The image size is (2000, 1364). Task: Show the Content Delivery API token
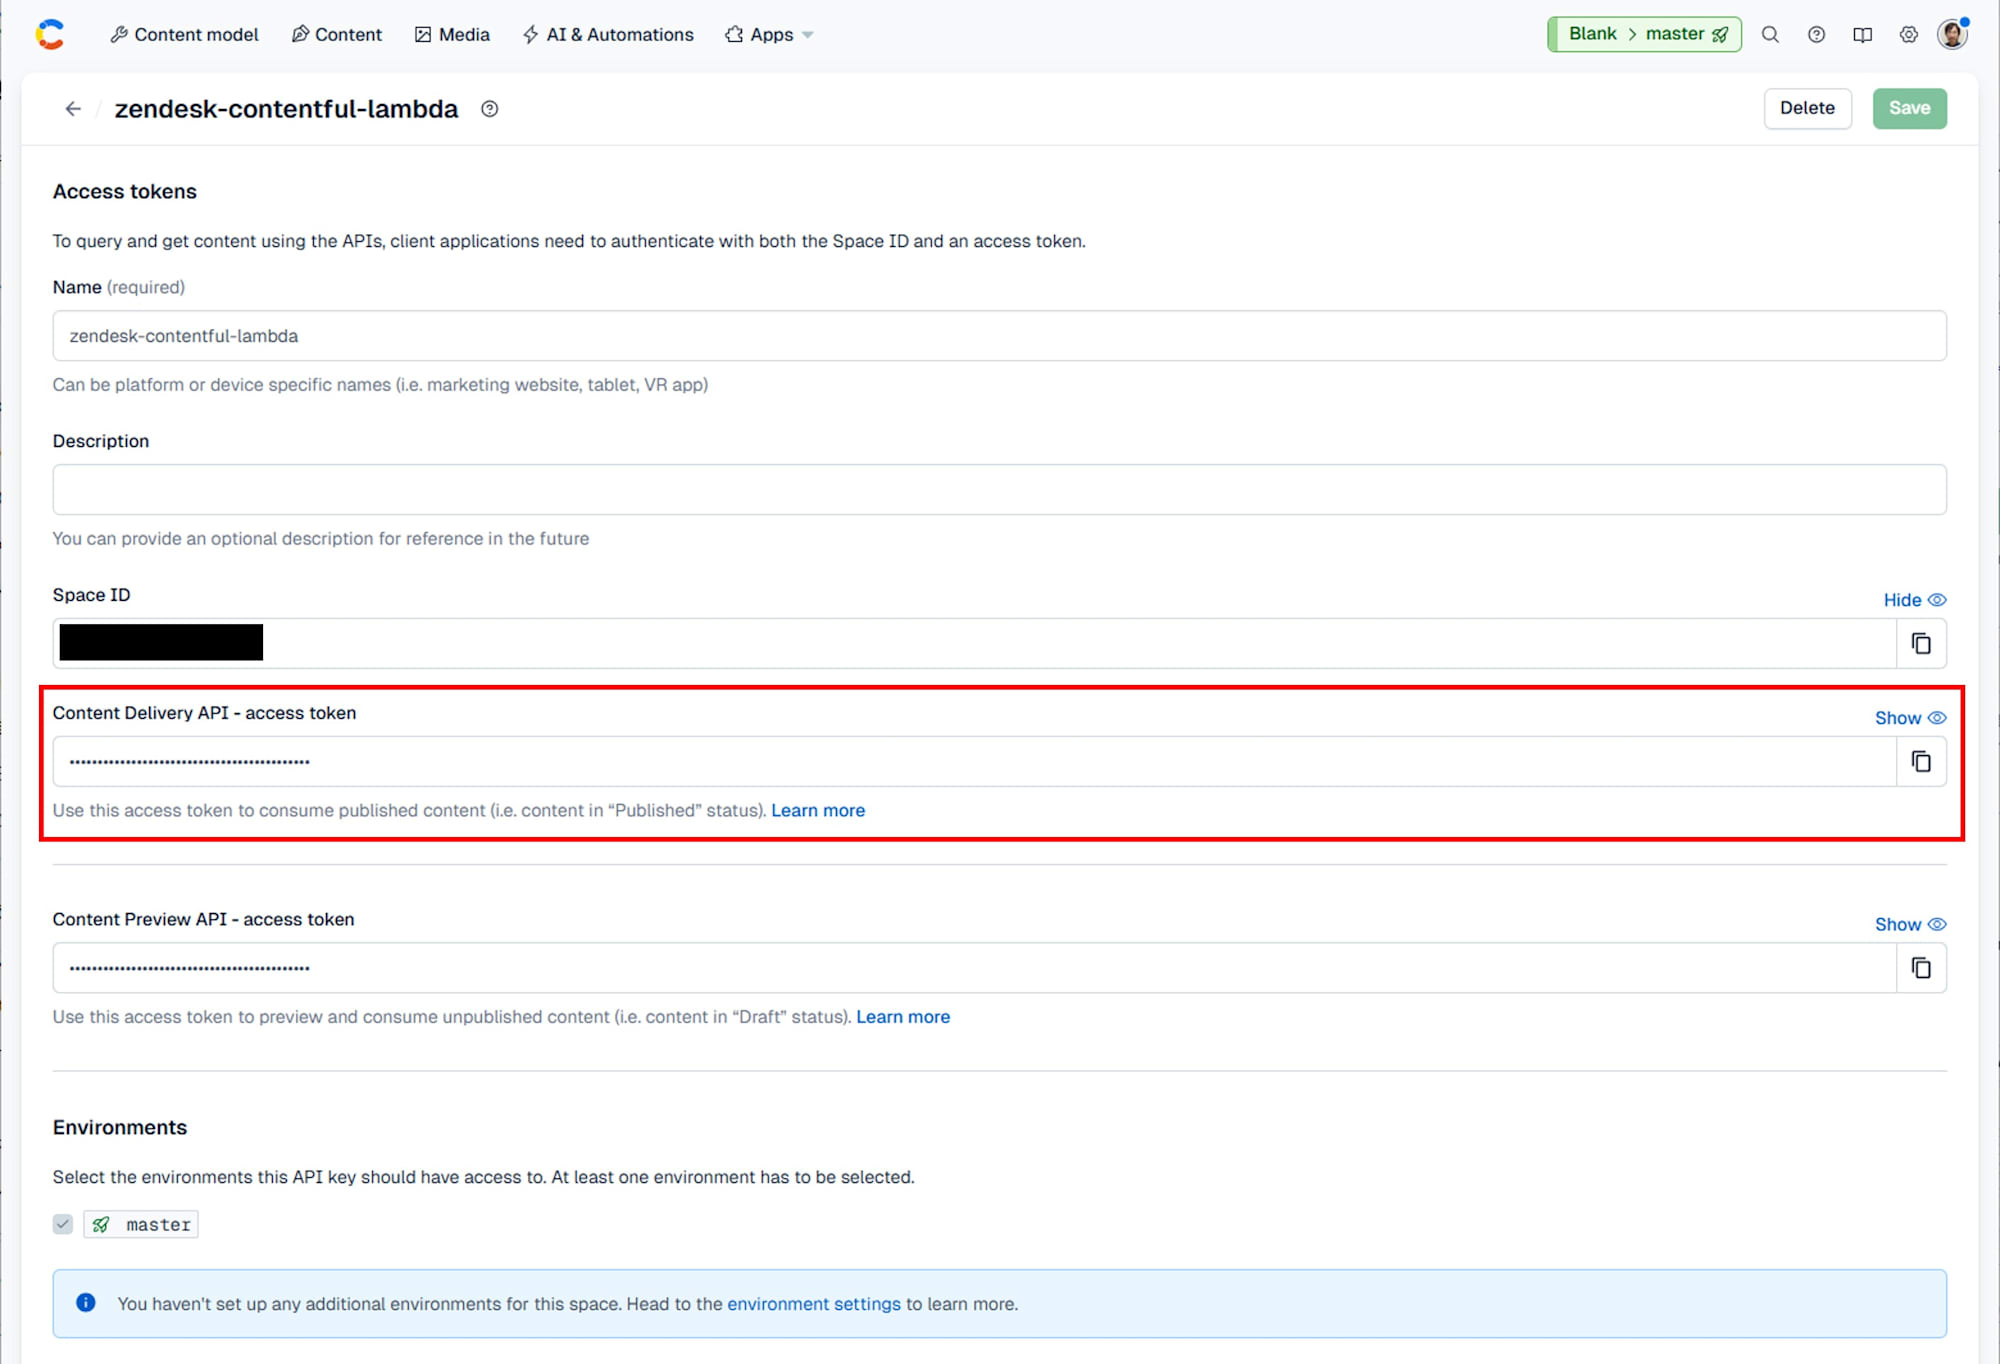[1910, 718]
